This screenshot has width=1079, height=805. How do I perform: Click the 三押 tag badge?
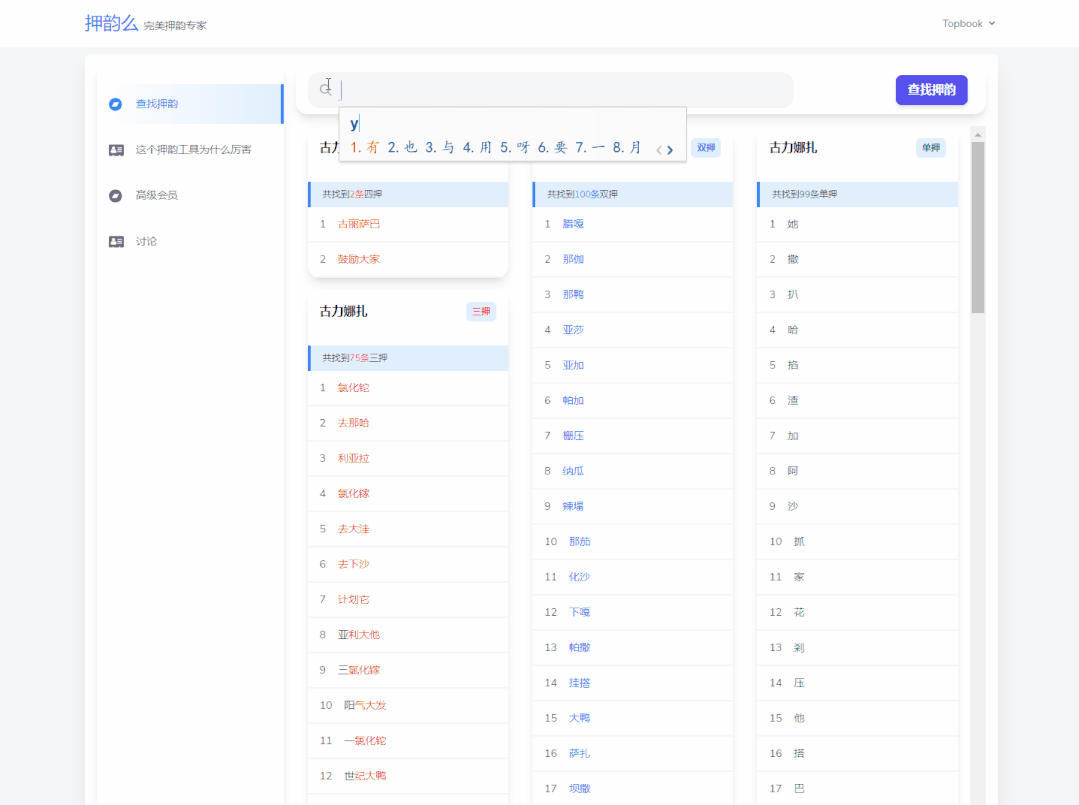(x=481, y=312)
